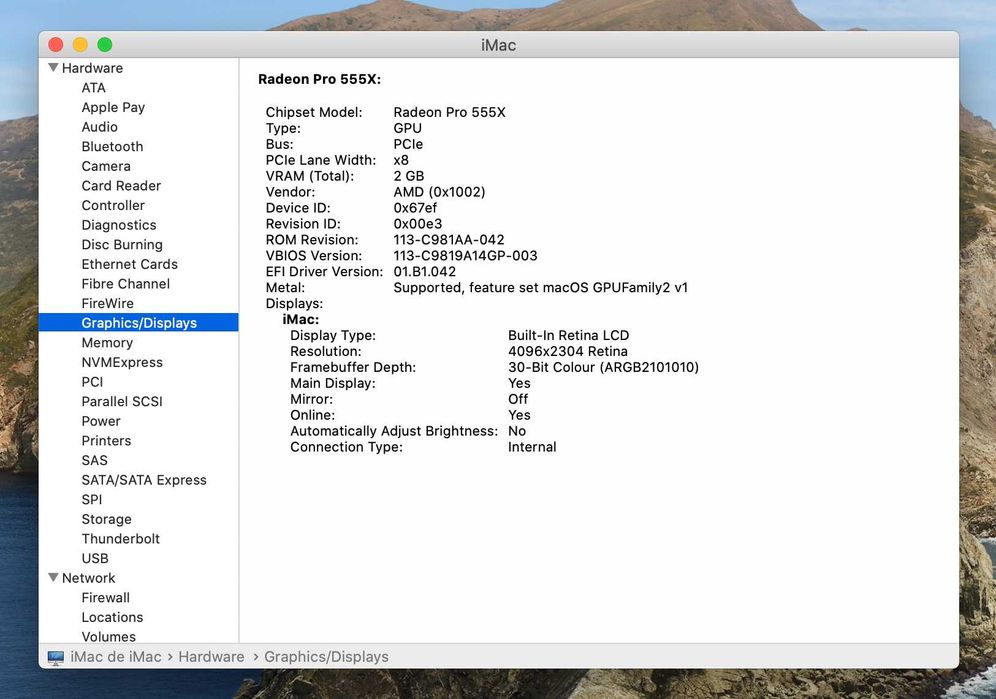This screenshot has width=996, height=699.
Task: Collapse the Hardware section triangle
Action: coord(53,67)
